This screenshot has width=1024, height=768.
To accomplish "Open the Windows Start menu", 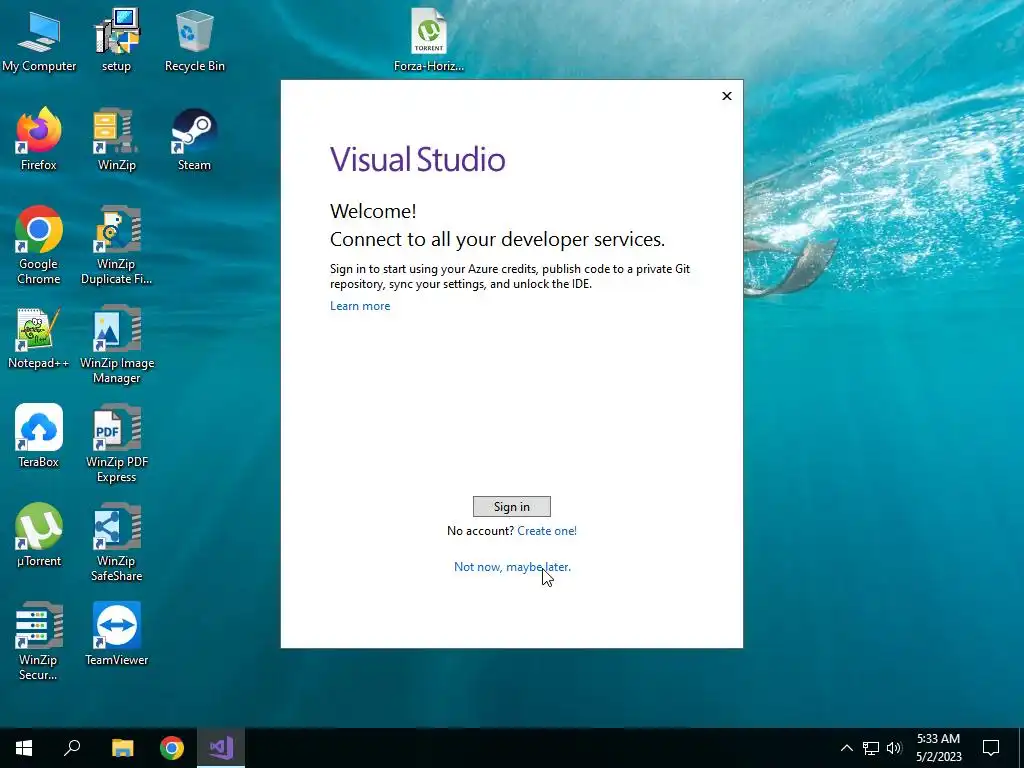I will pyautogui.click(x=24, y=748).
